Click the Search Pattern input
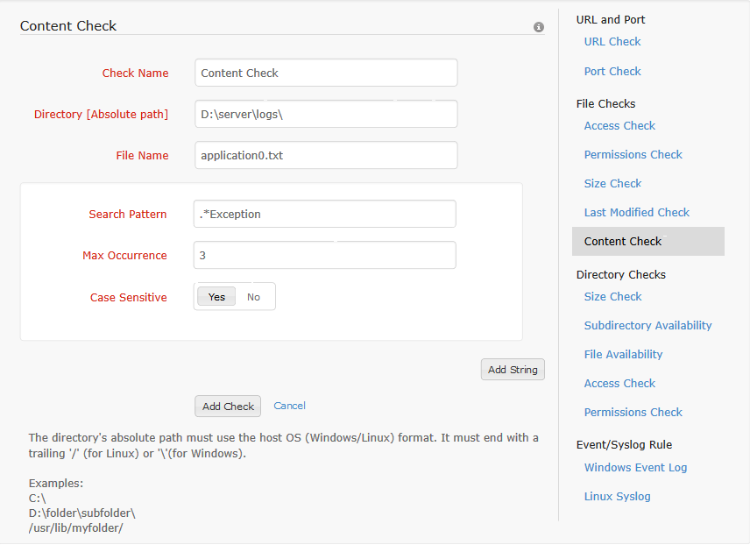The height and width of the screenshot is (545, 750). coord(324,214)
